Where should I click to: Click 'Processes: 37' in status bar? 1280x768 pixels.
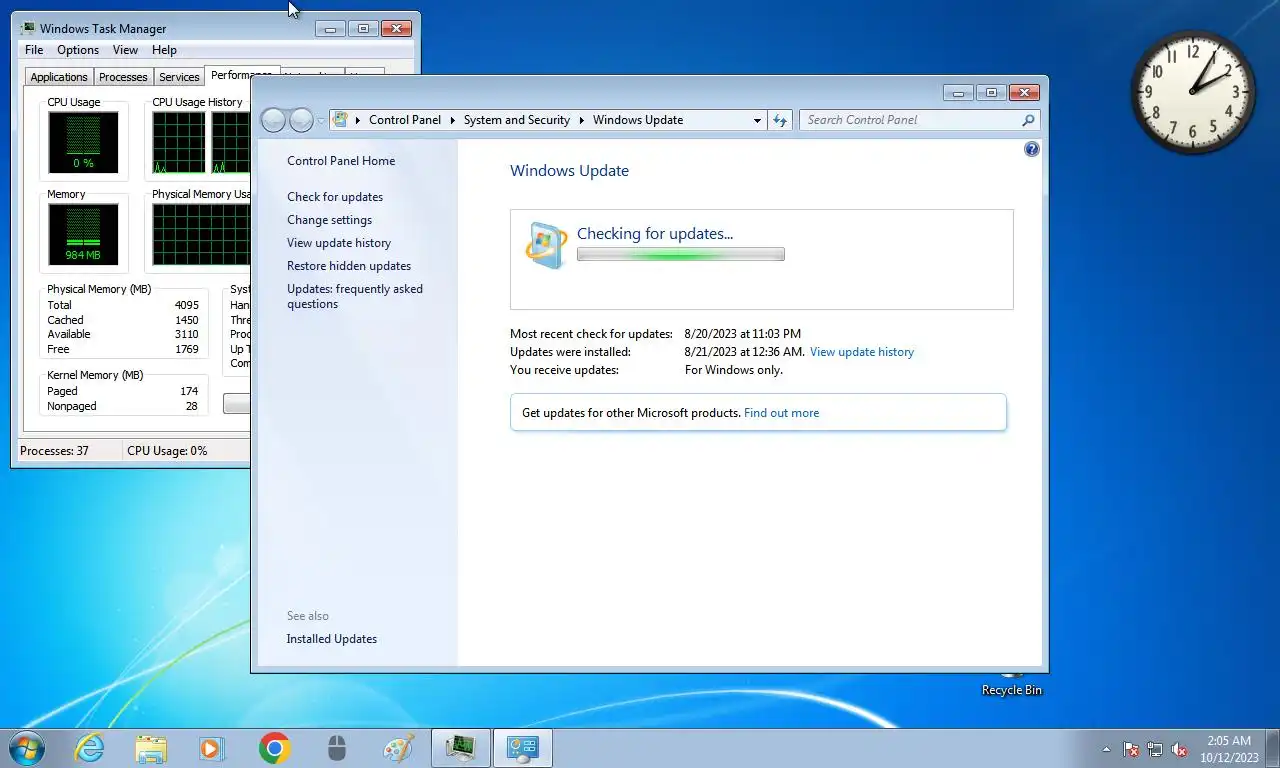(x=54, y=451)
